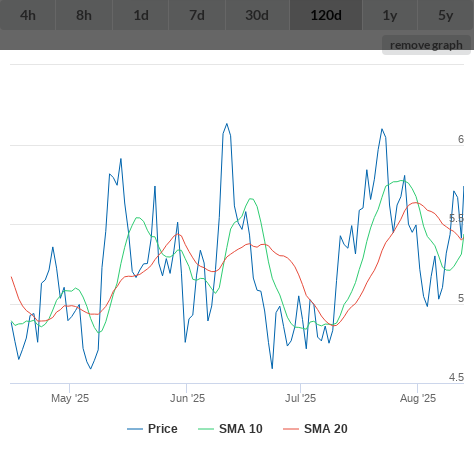This screenshot has height=455, width=474.
Task: Switch chart to 30d range
Action: pyautogui.click(x=257, y=15)
